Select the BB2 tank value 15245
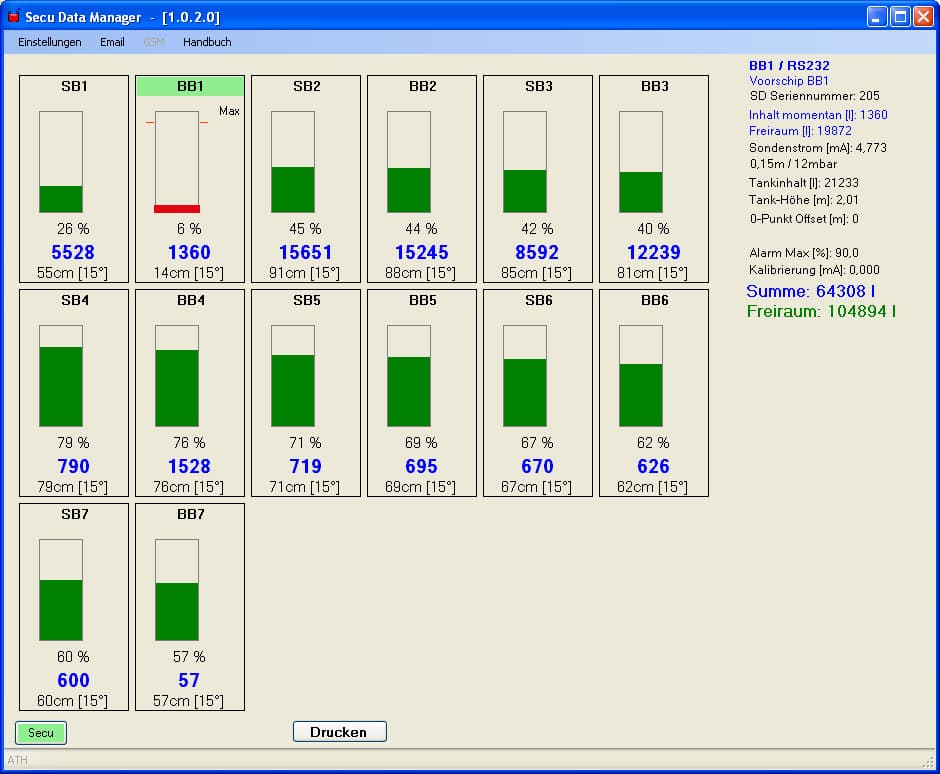Image resolution: width=940 pixels, height=774 pixels. [x=421, y=253]
